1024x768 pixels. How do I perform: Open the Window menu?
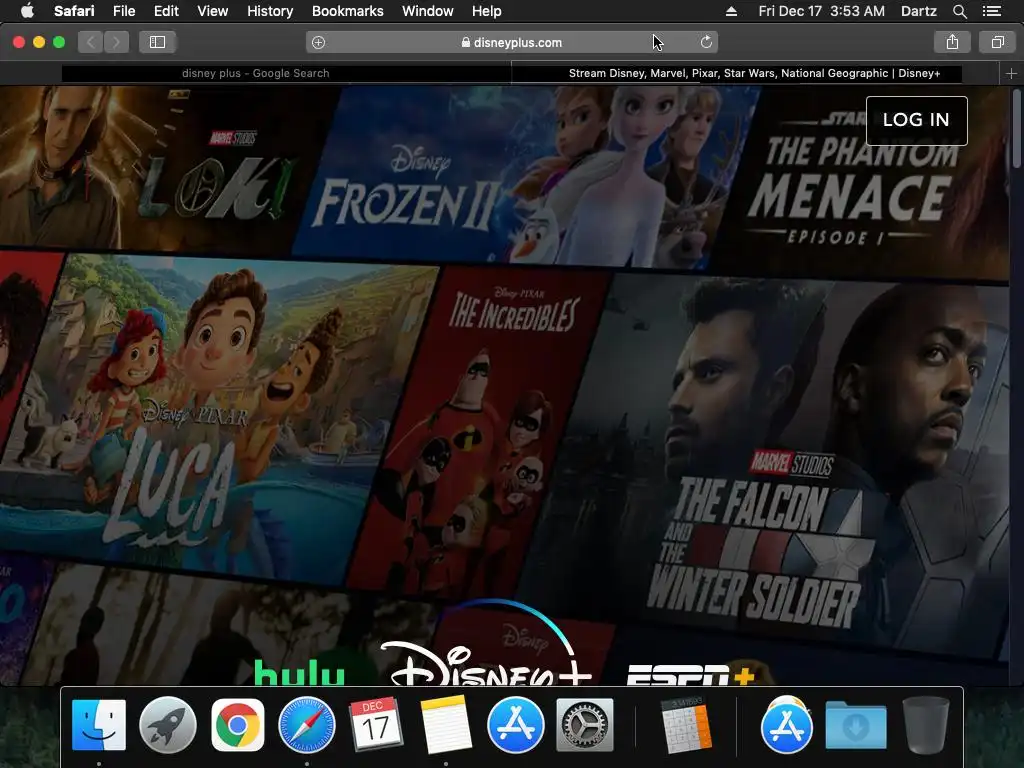click(427, 11)
